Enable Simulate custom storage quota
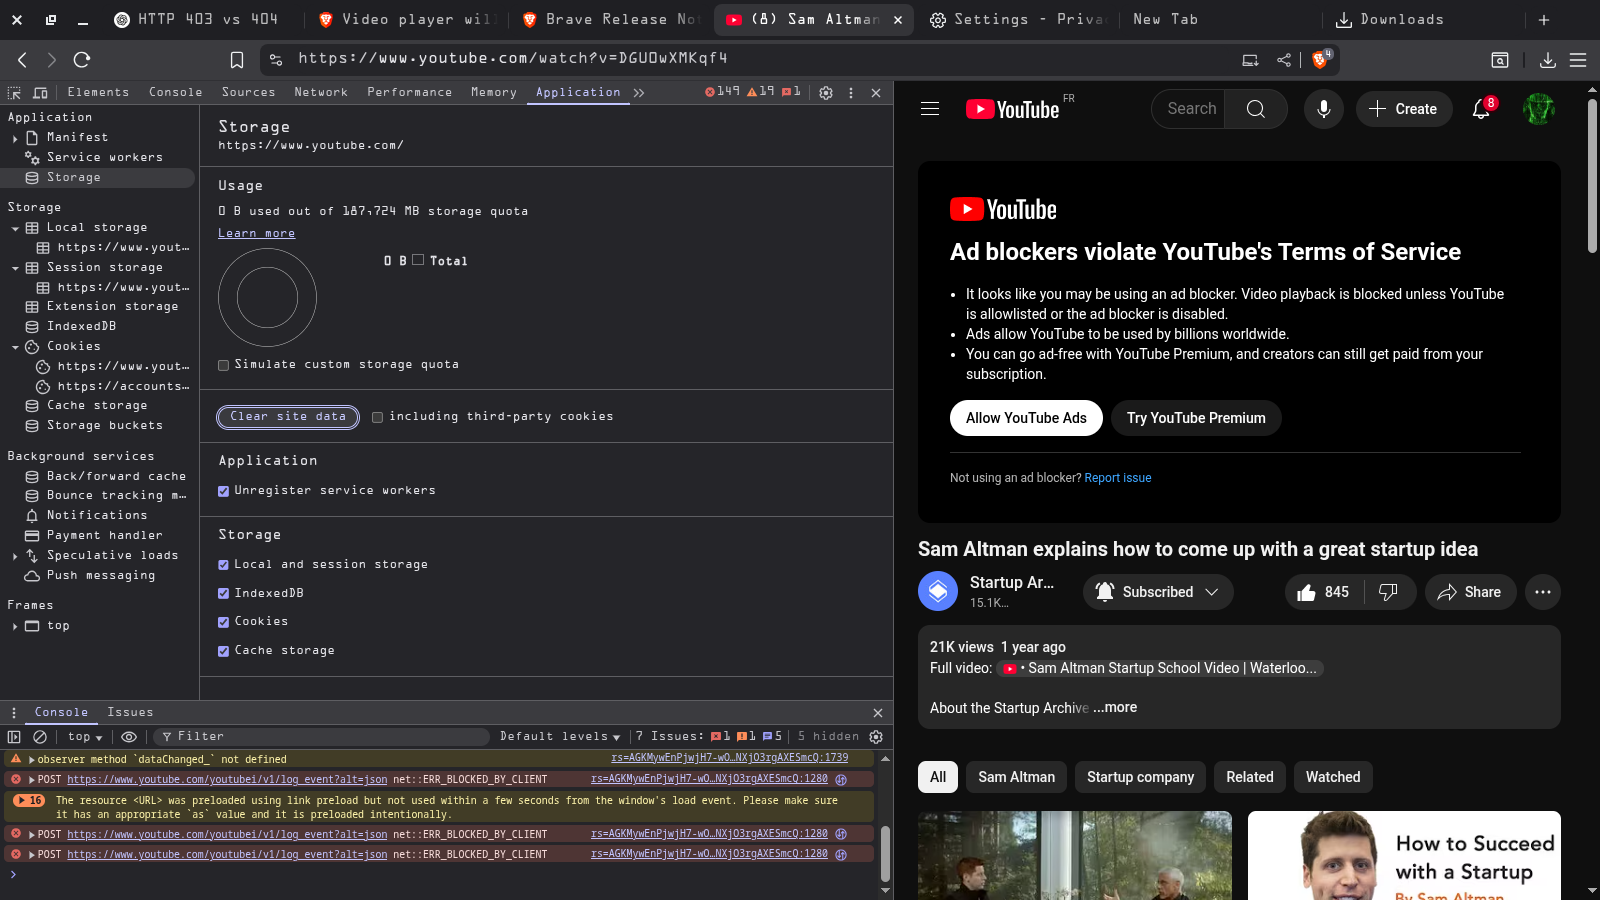Viewport: 1600px width, 900px height. coord(224,365)
